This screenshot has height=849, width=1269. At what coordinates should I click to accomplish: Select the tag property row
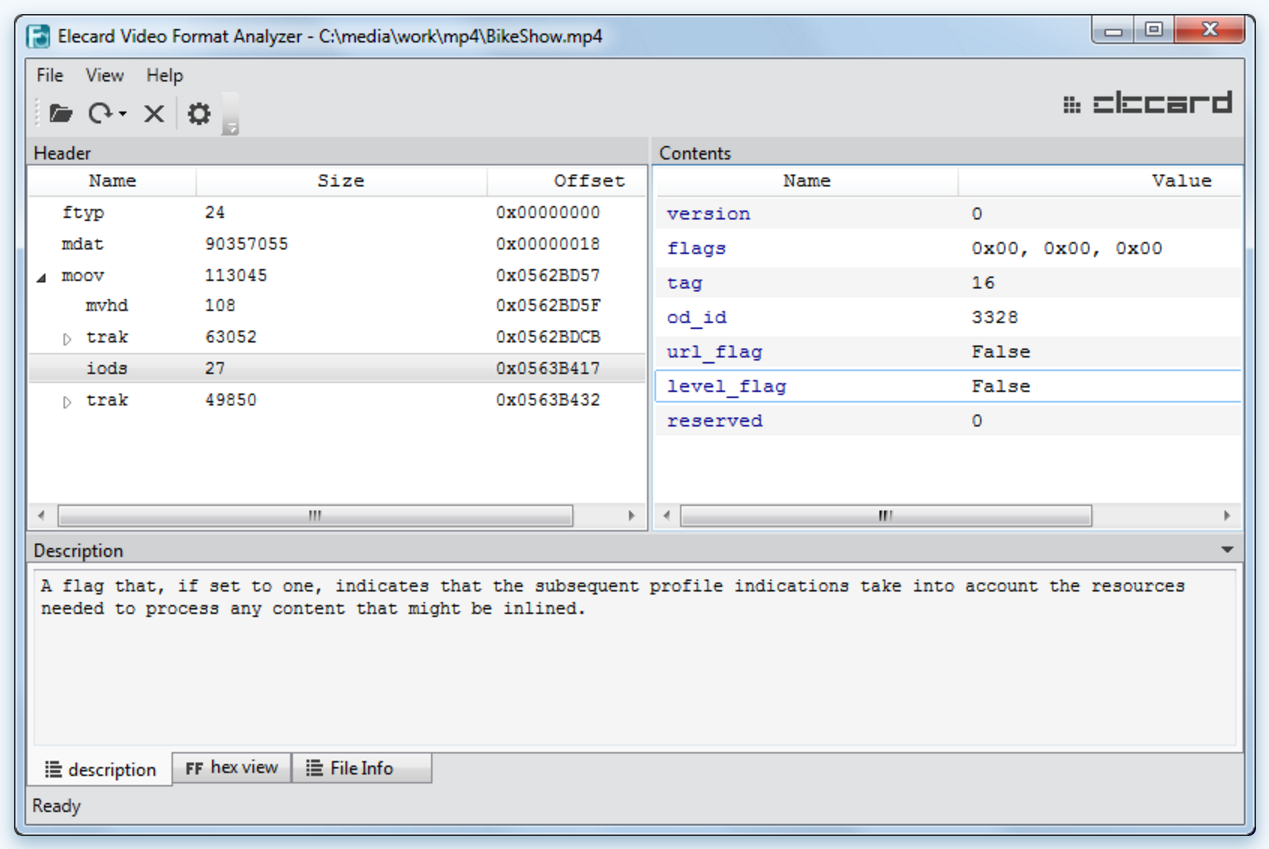(x=948, y=283)
